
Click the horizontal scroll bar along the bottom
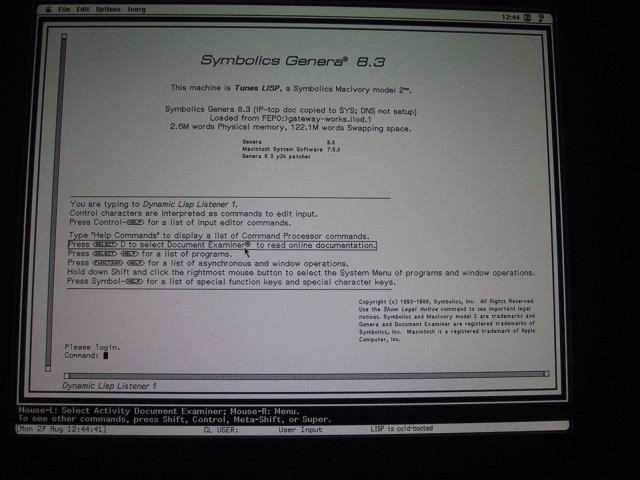[x=307, y=374]
